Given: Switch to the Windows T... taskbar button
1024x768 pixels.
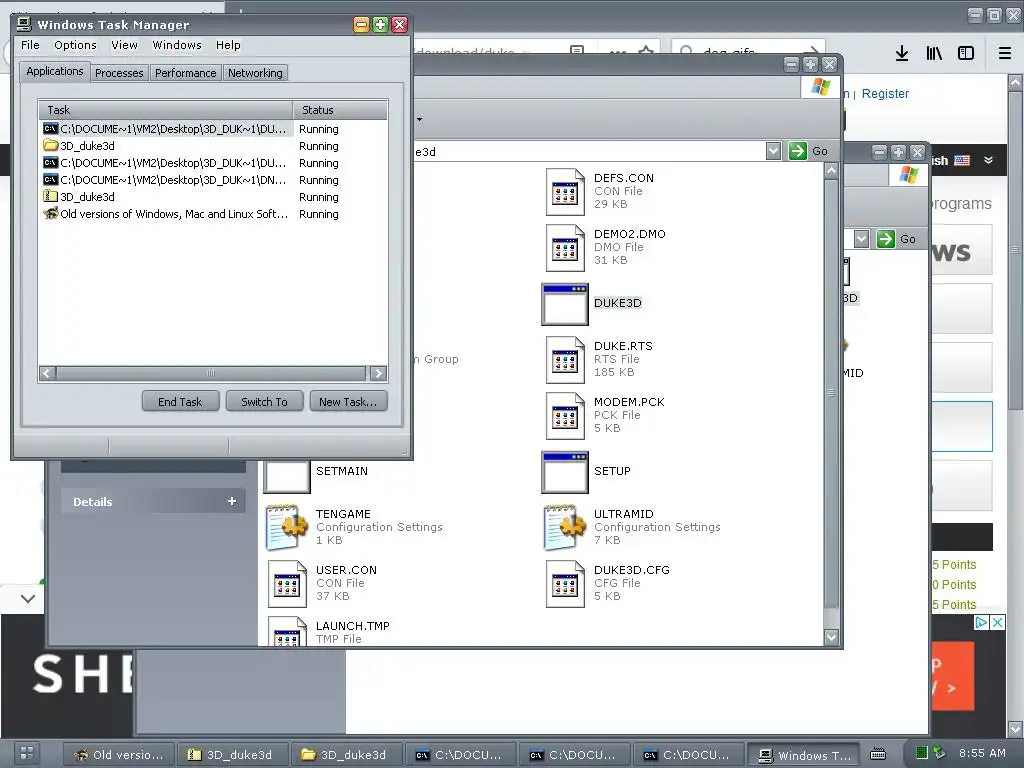Looking at the screenshot, I should pos(804,755).
